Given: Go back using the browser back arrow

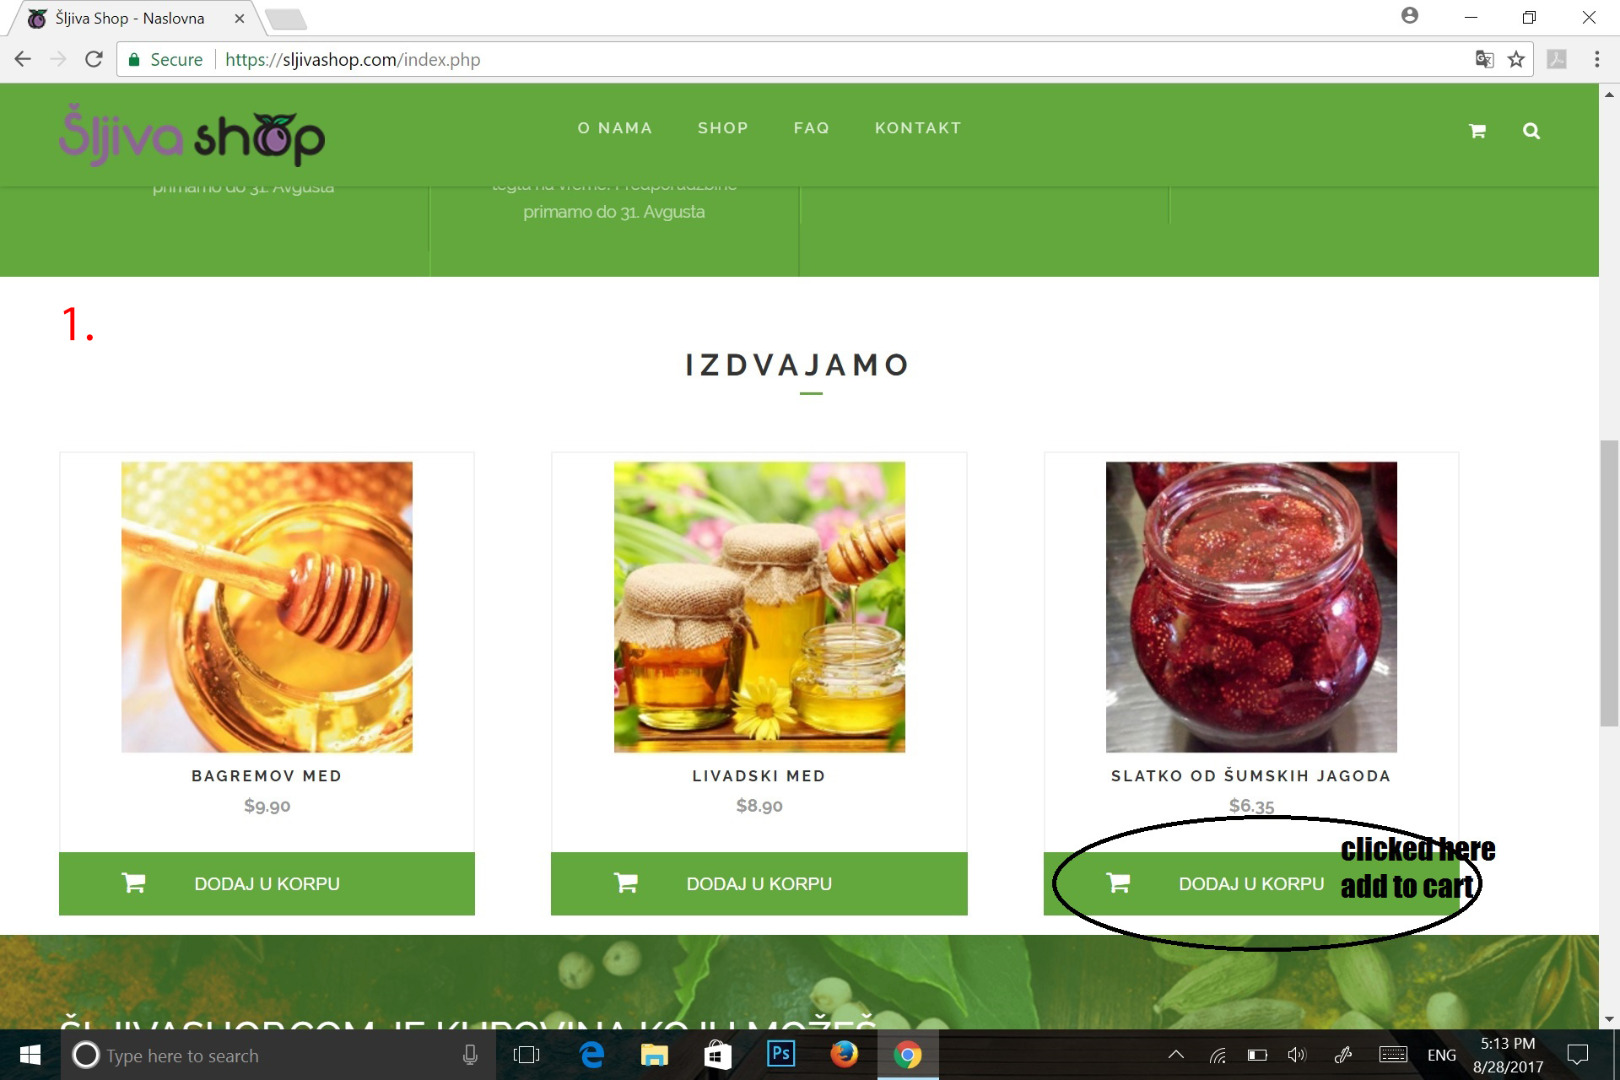Looking at the screenshot, I should coord(23,59).
